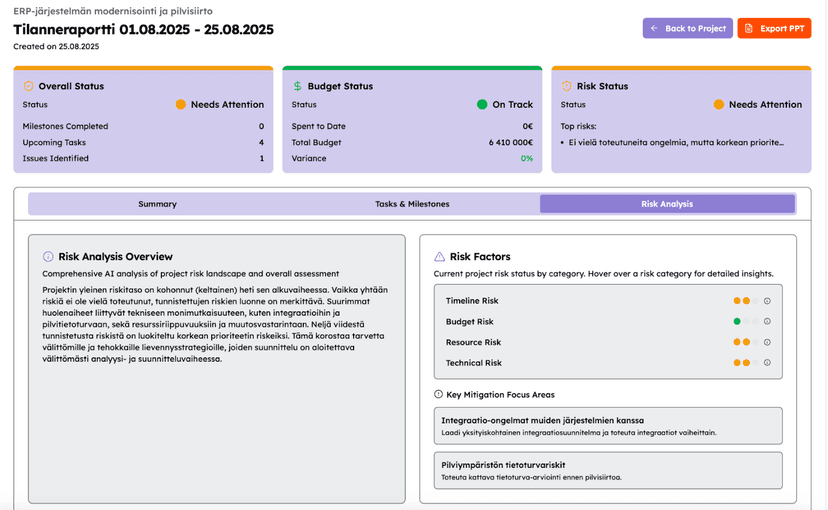
Task: Click the Budget Risk info icon
Action: (767, 322)
